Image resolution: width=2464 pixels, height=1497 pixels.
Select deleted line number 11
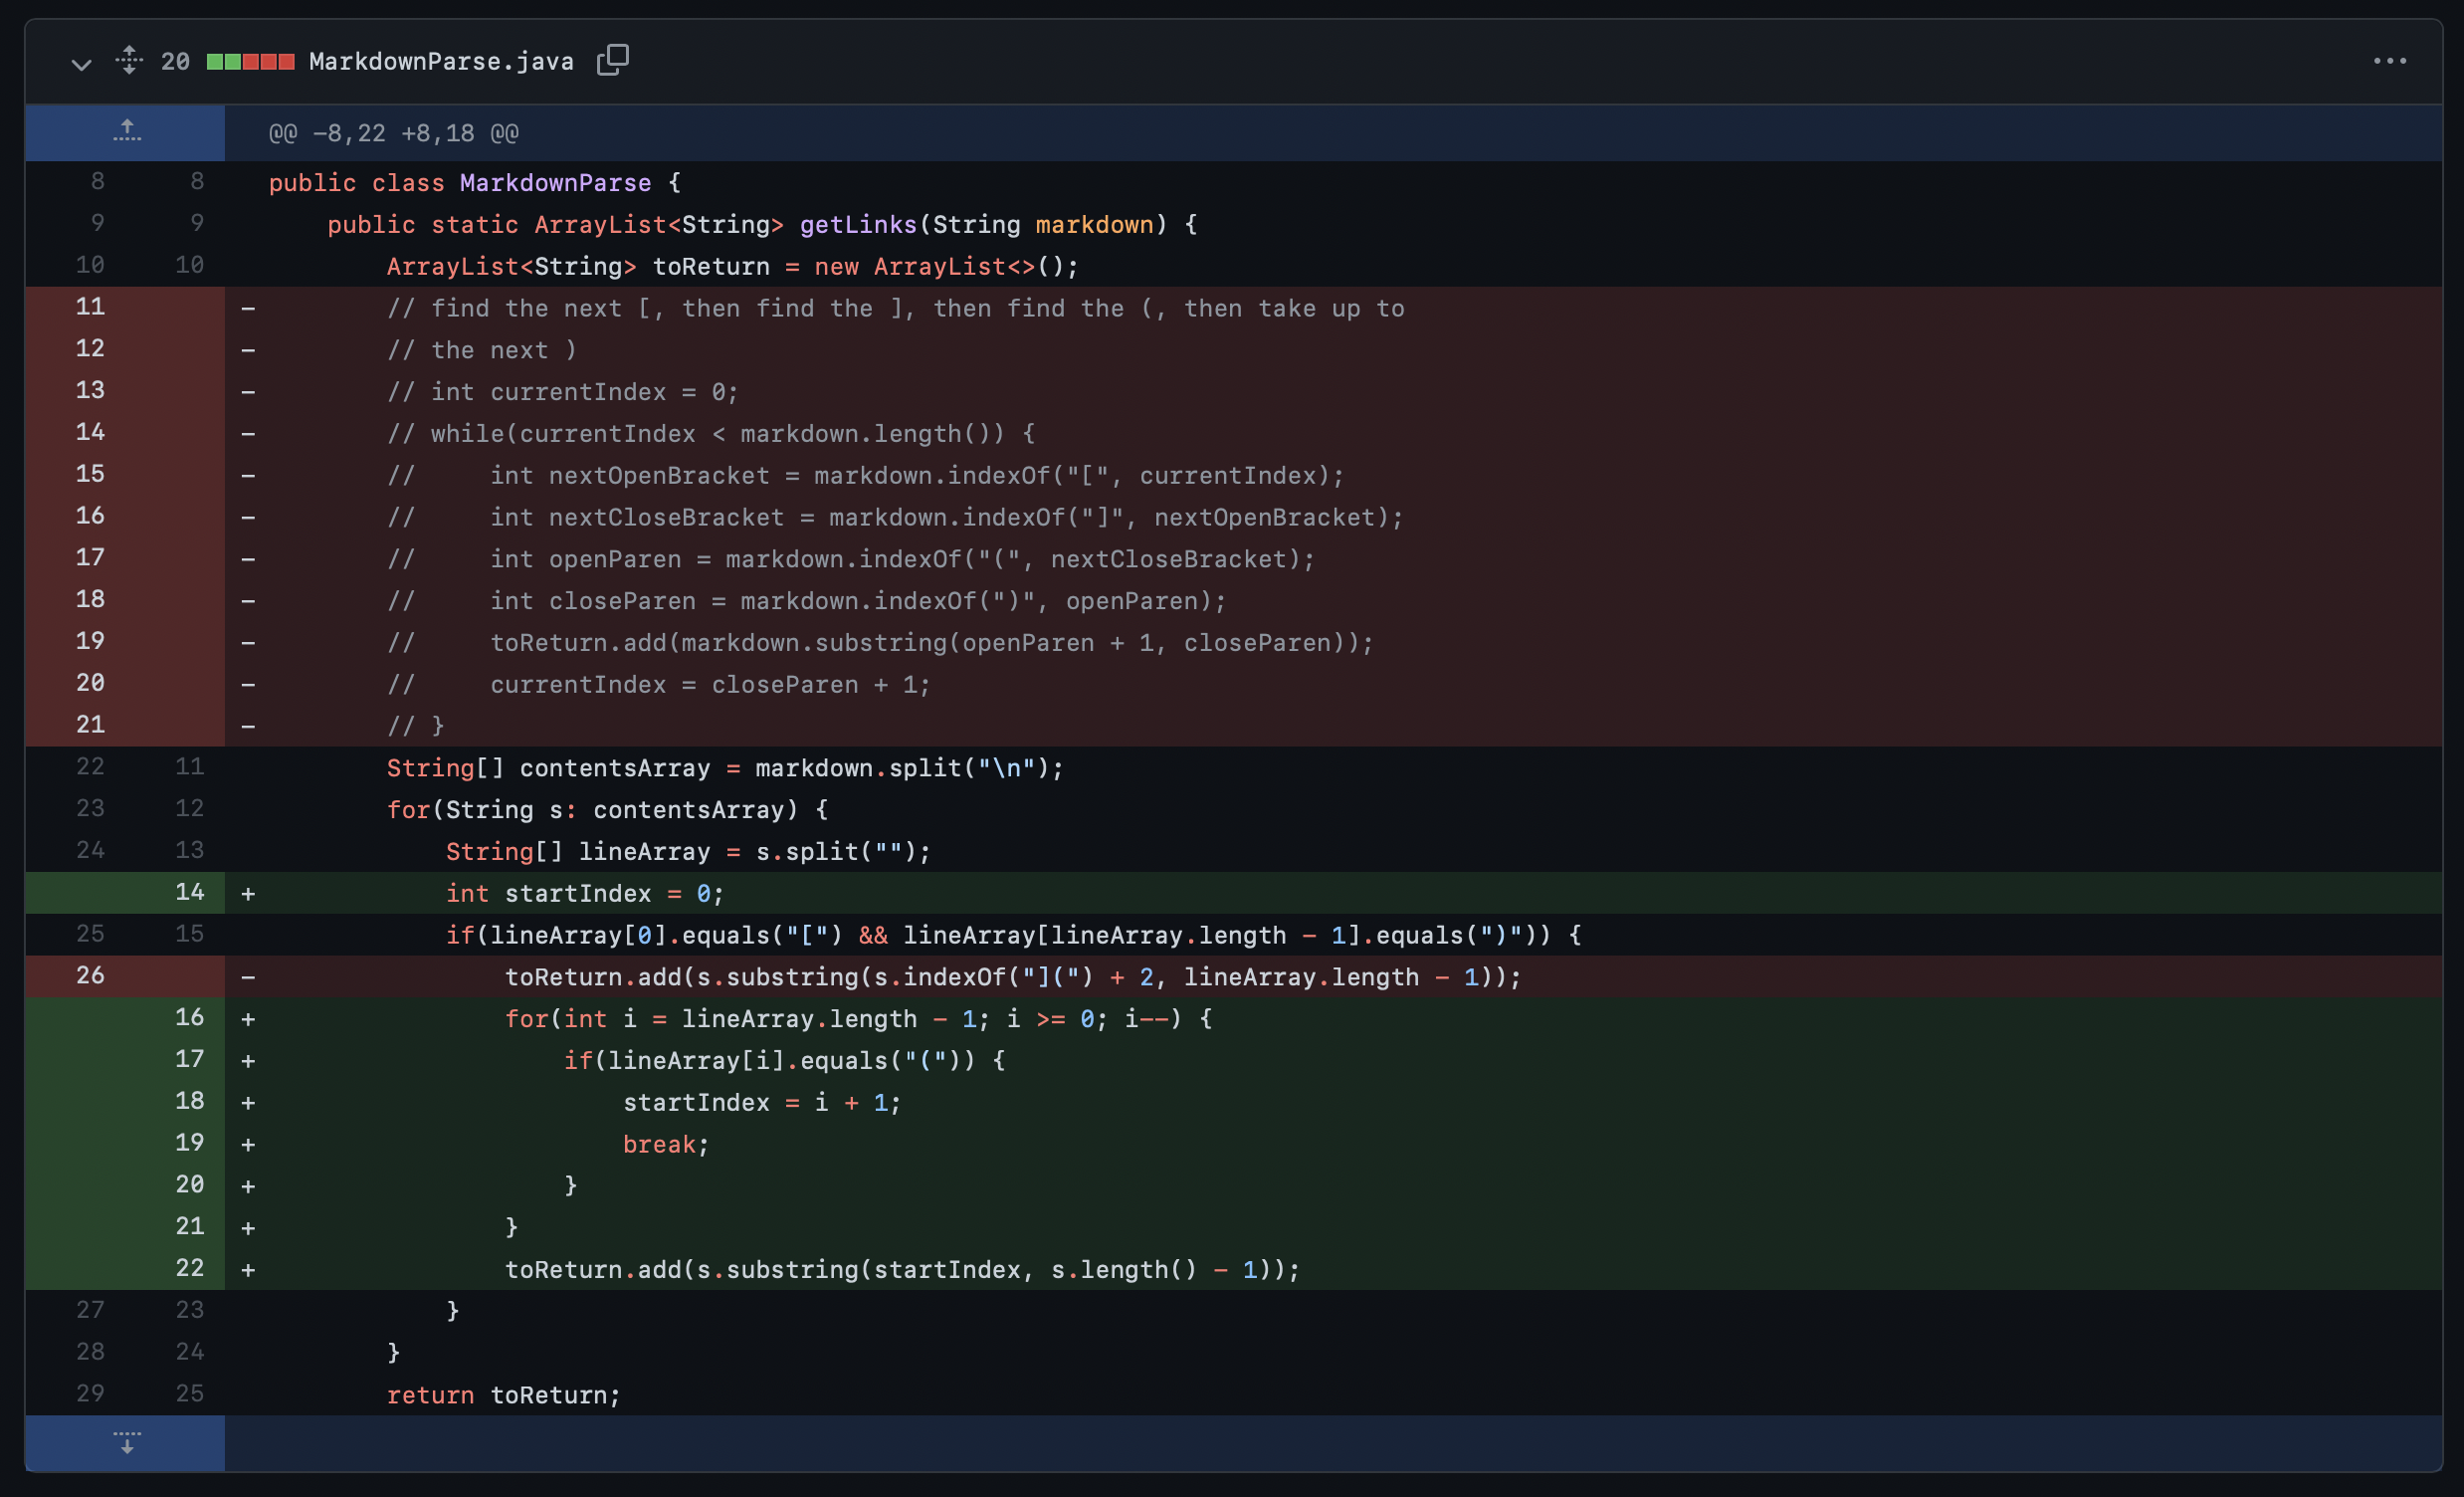(x=90, y=307)
